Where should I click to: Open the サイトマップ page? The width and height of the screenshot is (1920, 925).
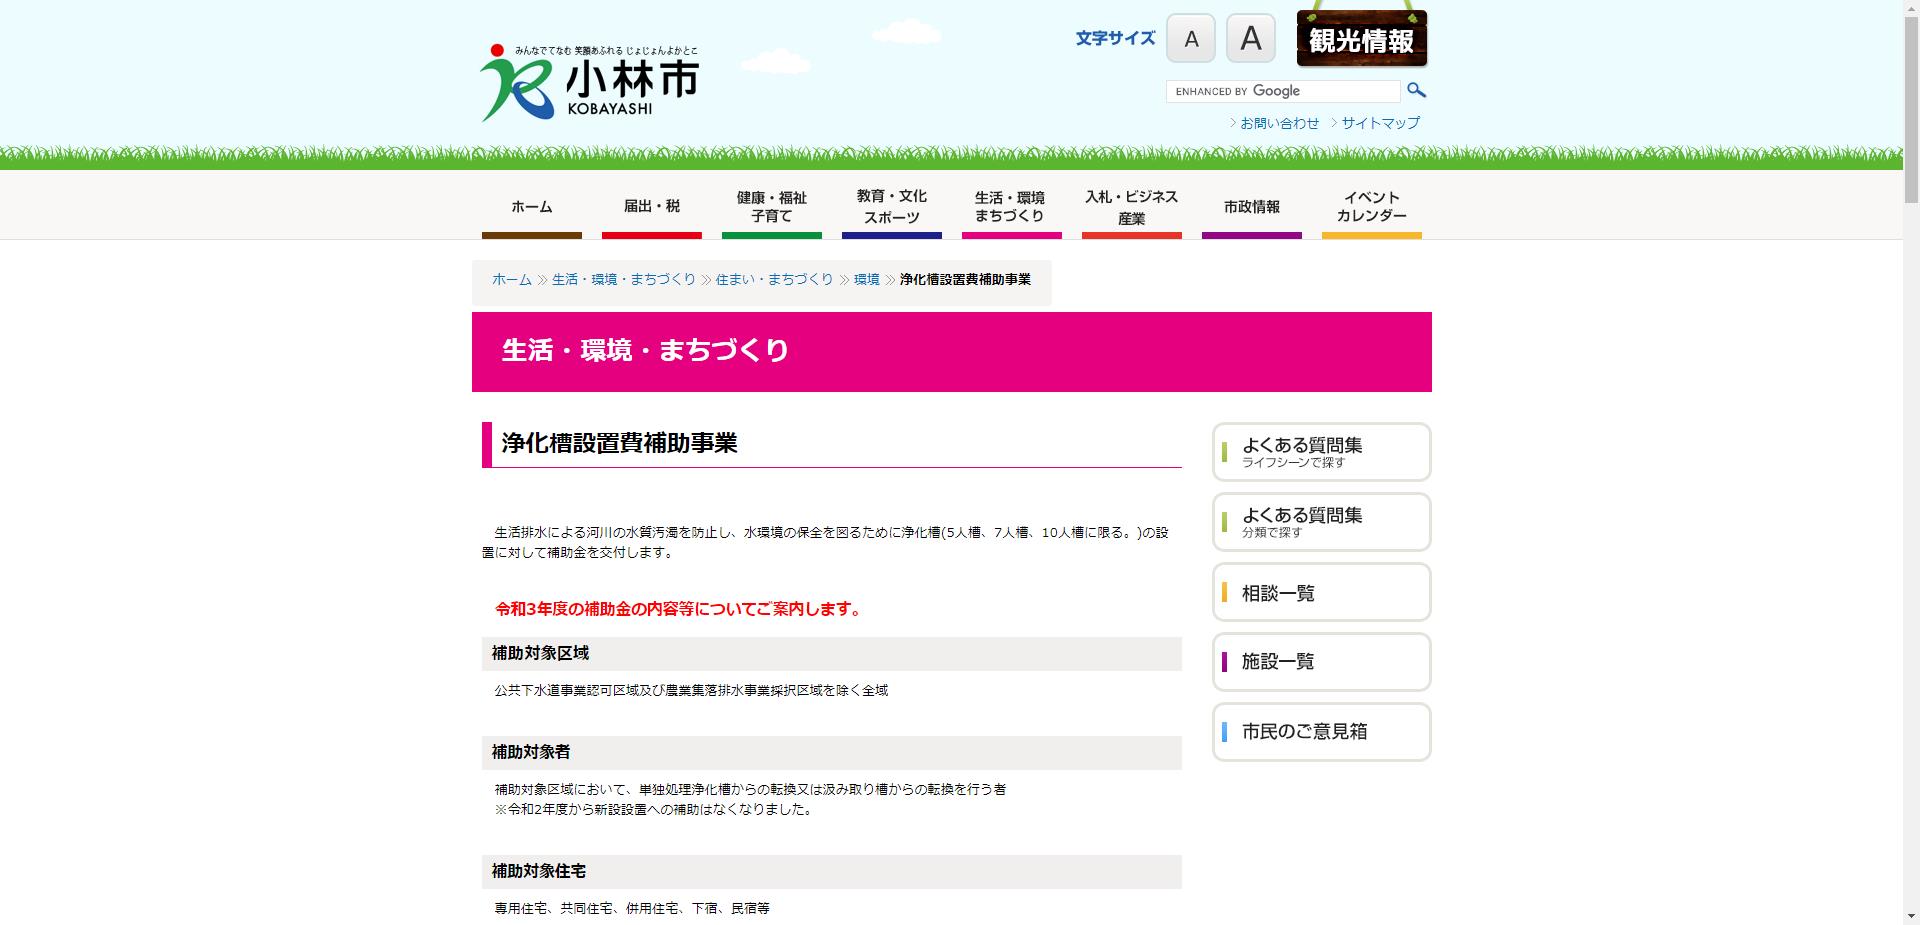point(1379,122)
